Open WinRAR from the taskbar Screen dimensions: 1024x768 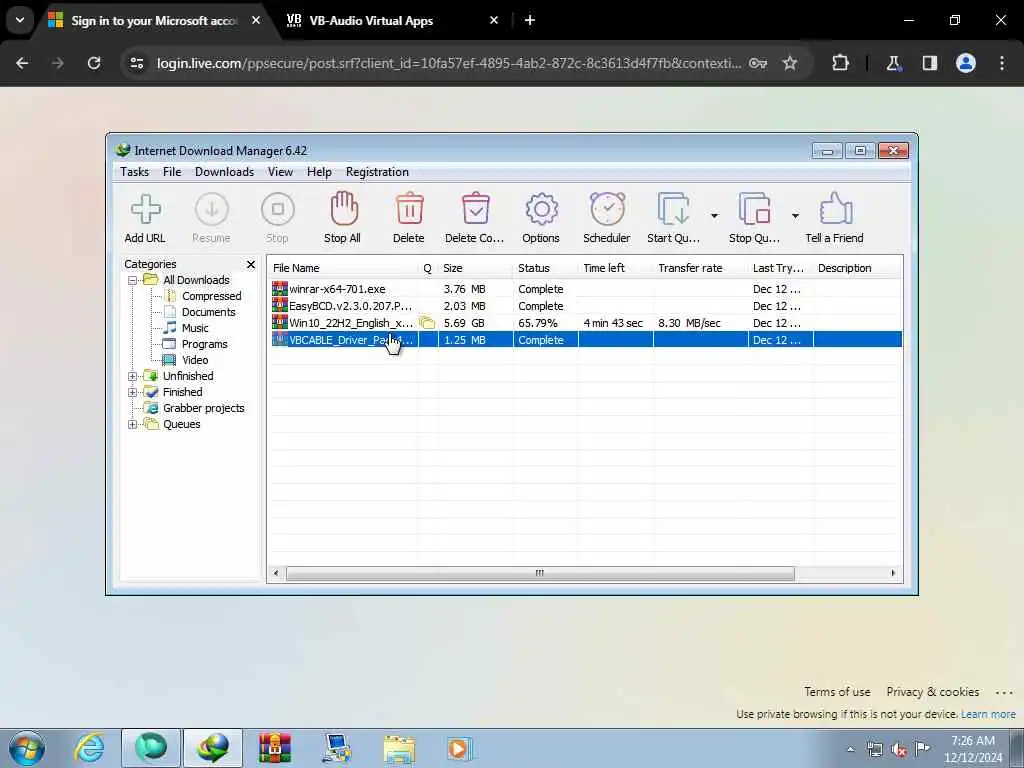[274, 748]
